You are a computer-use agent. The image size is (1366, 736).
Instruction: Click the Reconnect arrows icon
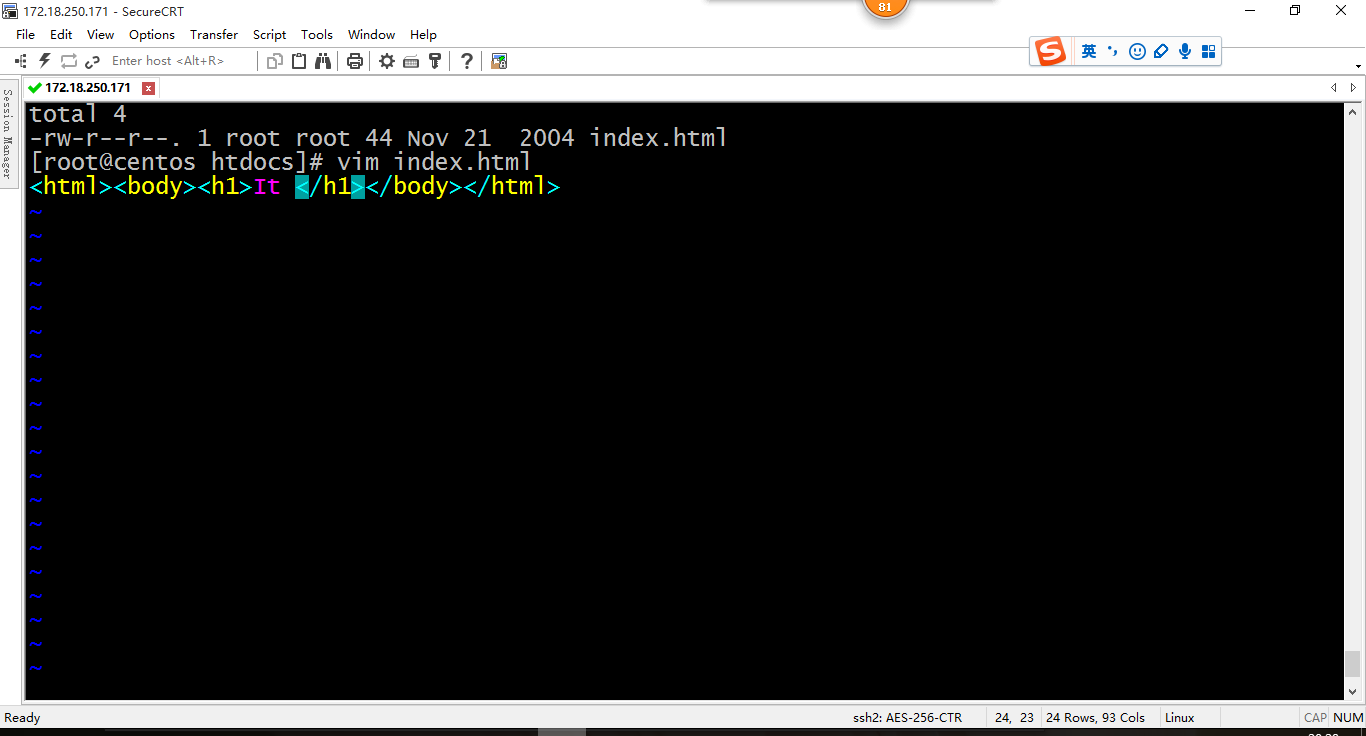click(69, 61)
